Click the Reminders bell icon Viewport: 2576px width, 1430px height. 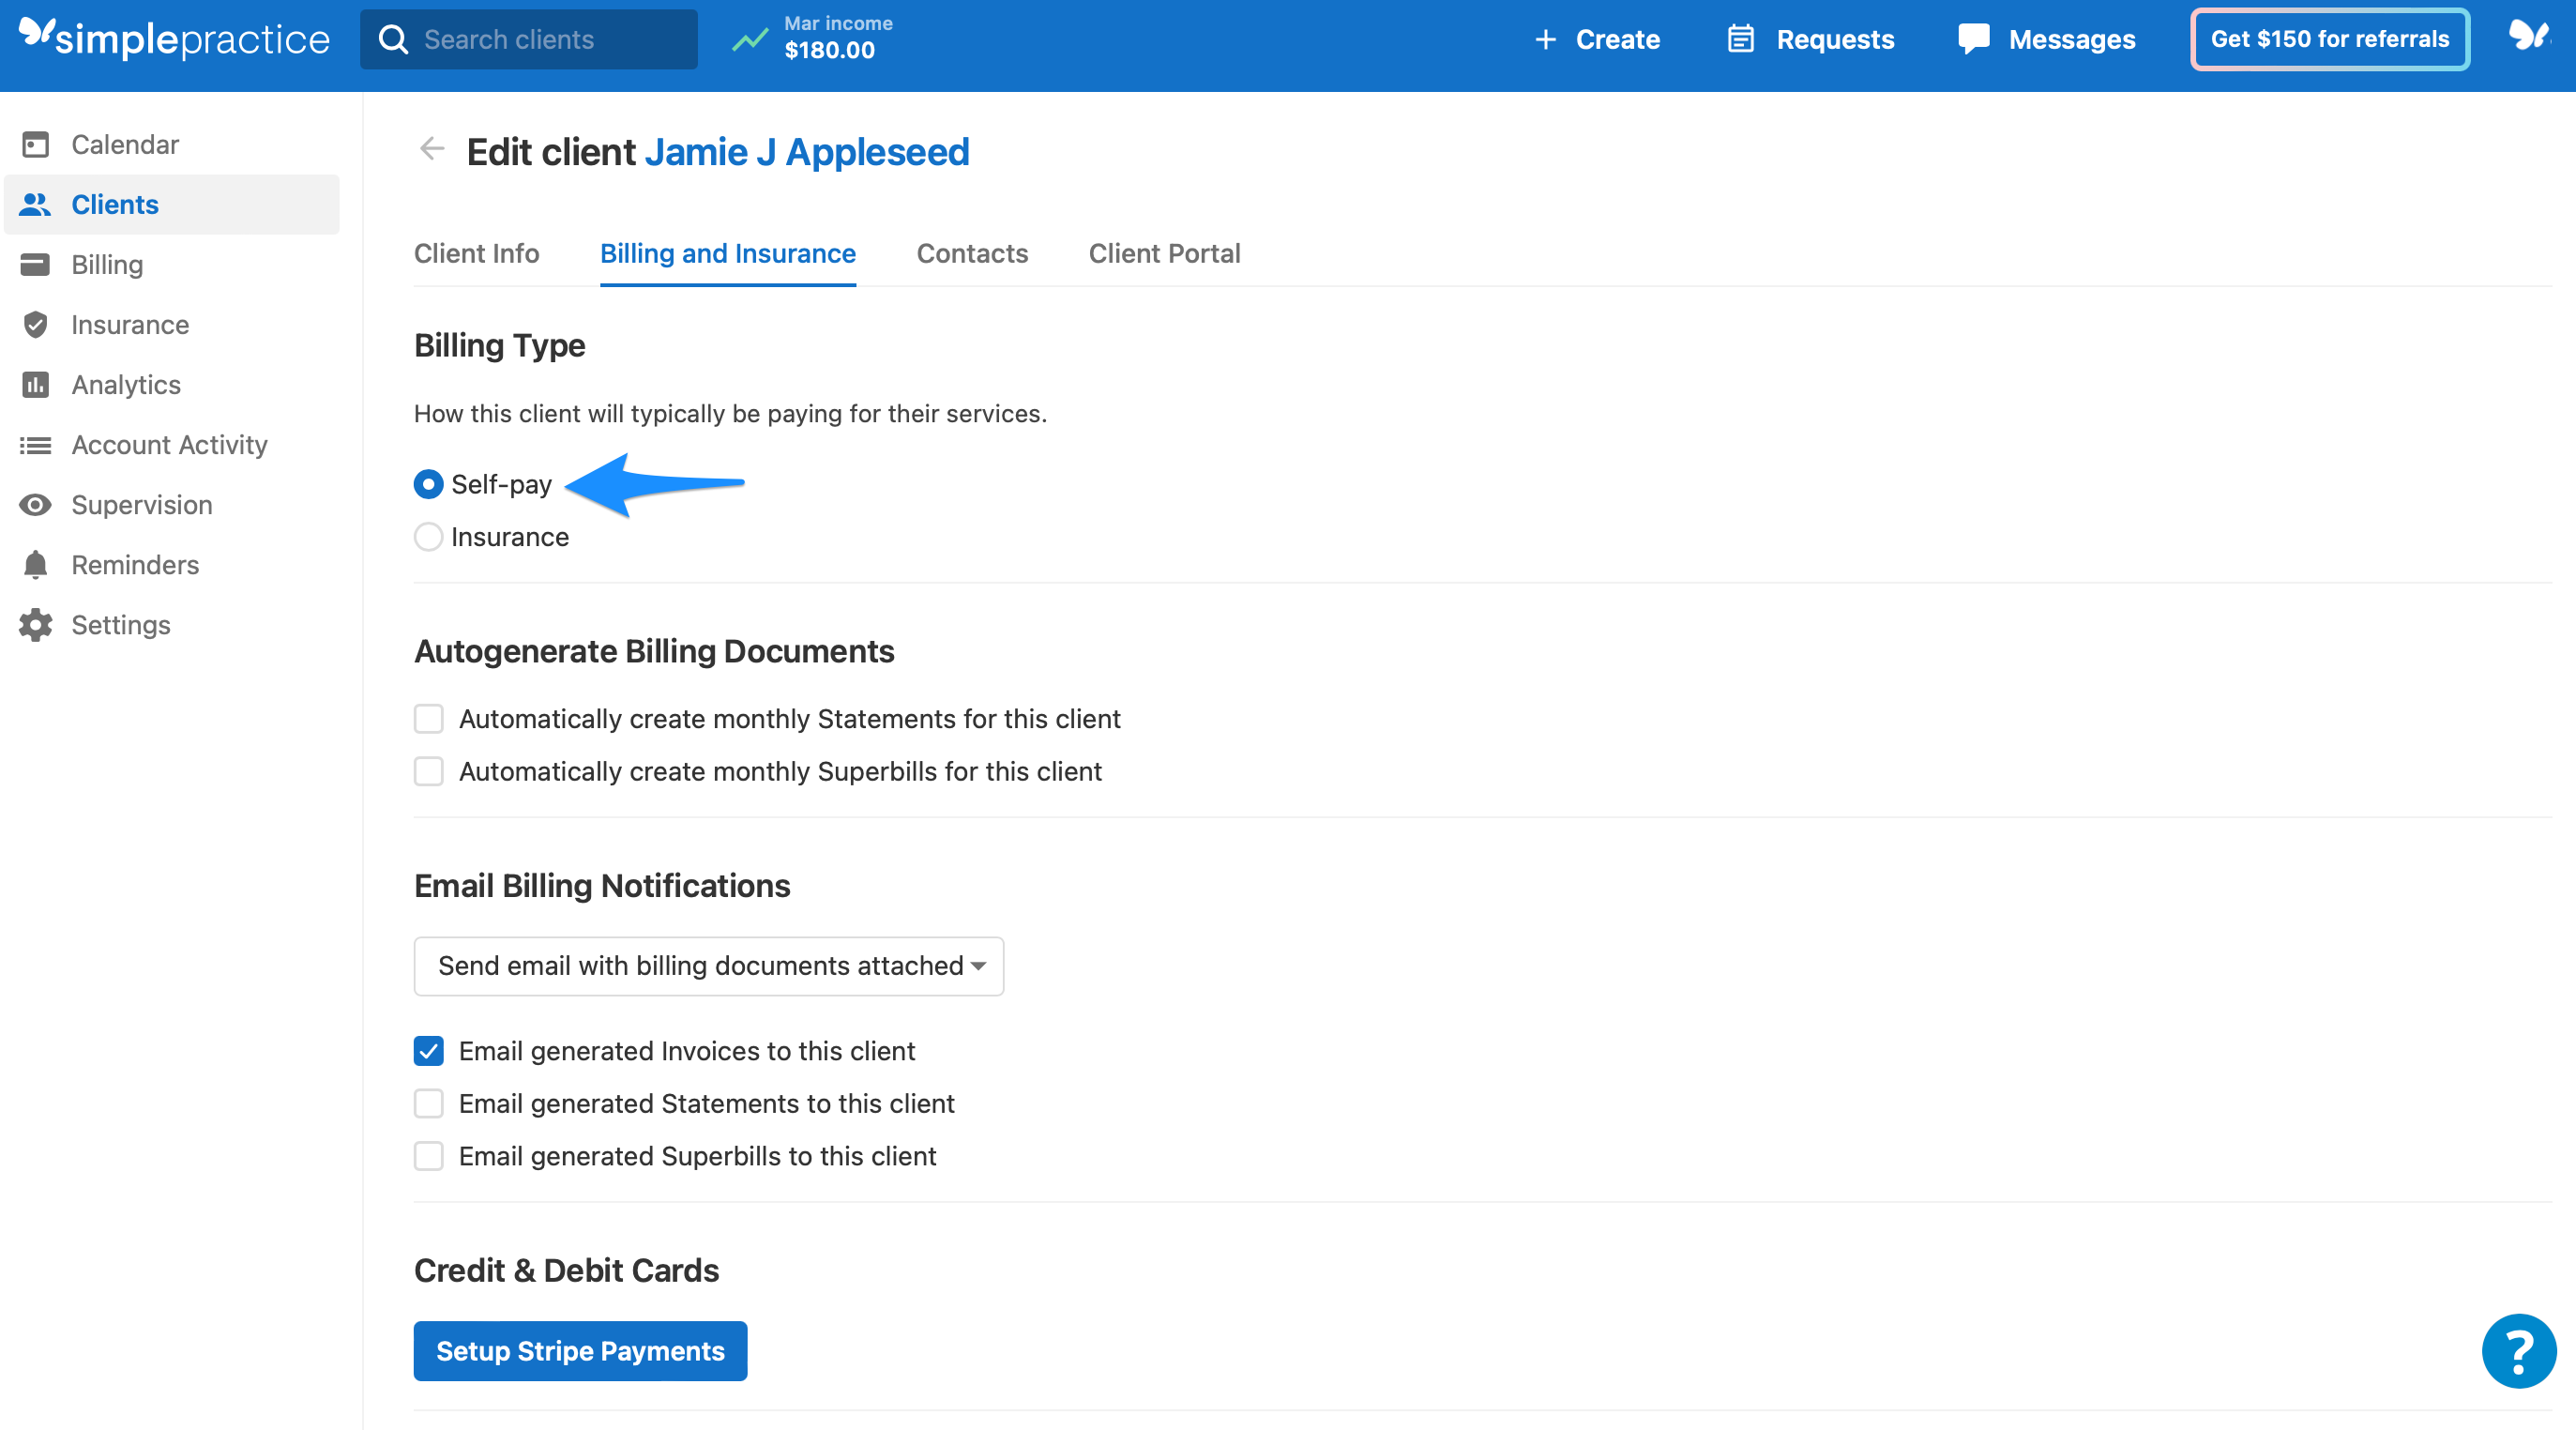pos(35,565)
